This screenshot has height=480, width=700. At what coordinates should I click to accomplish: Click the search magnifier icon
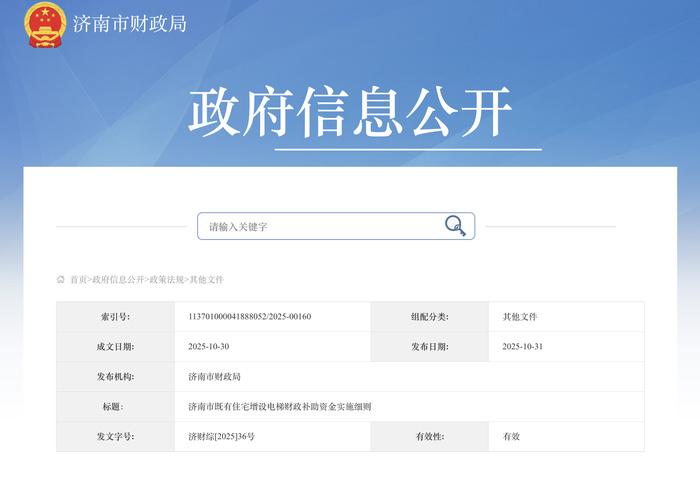click(455, 225)
